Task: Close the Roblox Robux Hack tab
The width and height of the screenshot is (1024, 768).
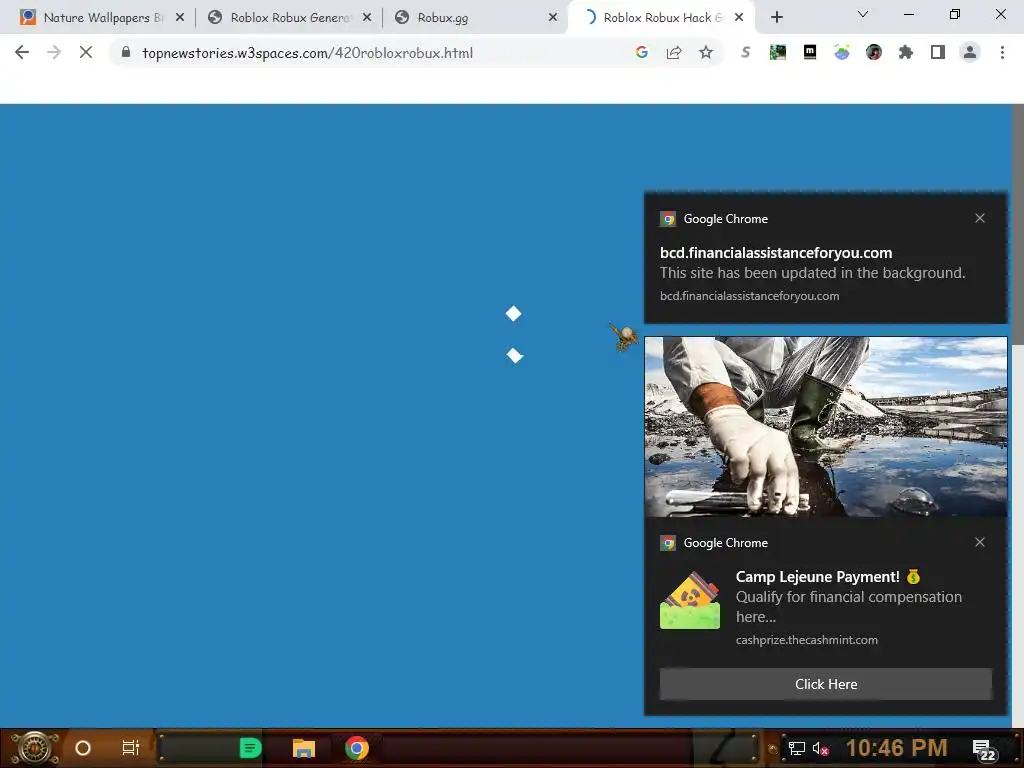Action: [x=739, y=18]
